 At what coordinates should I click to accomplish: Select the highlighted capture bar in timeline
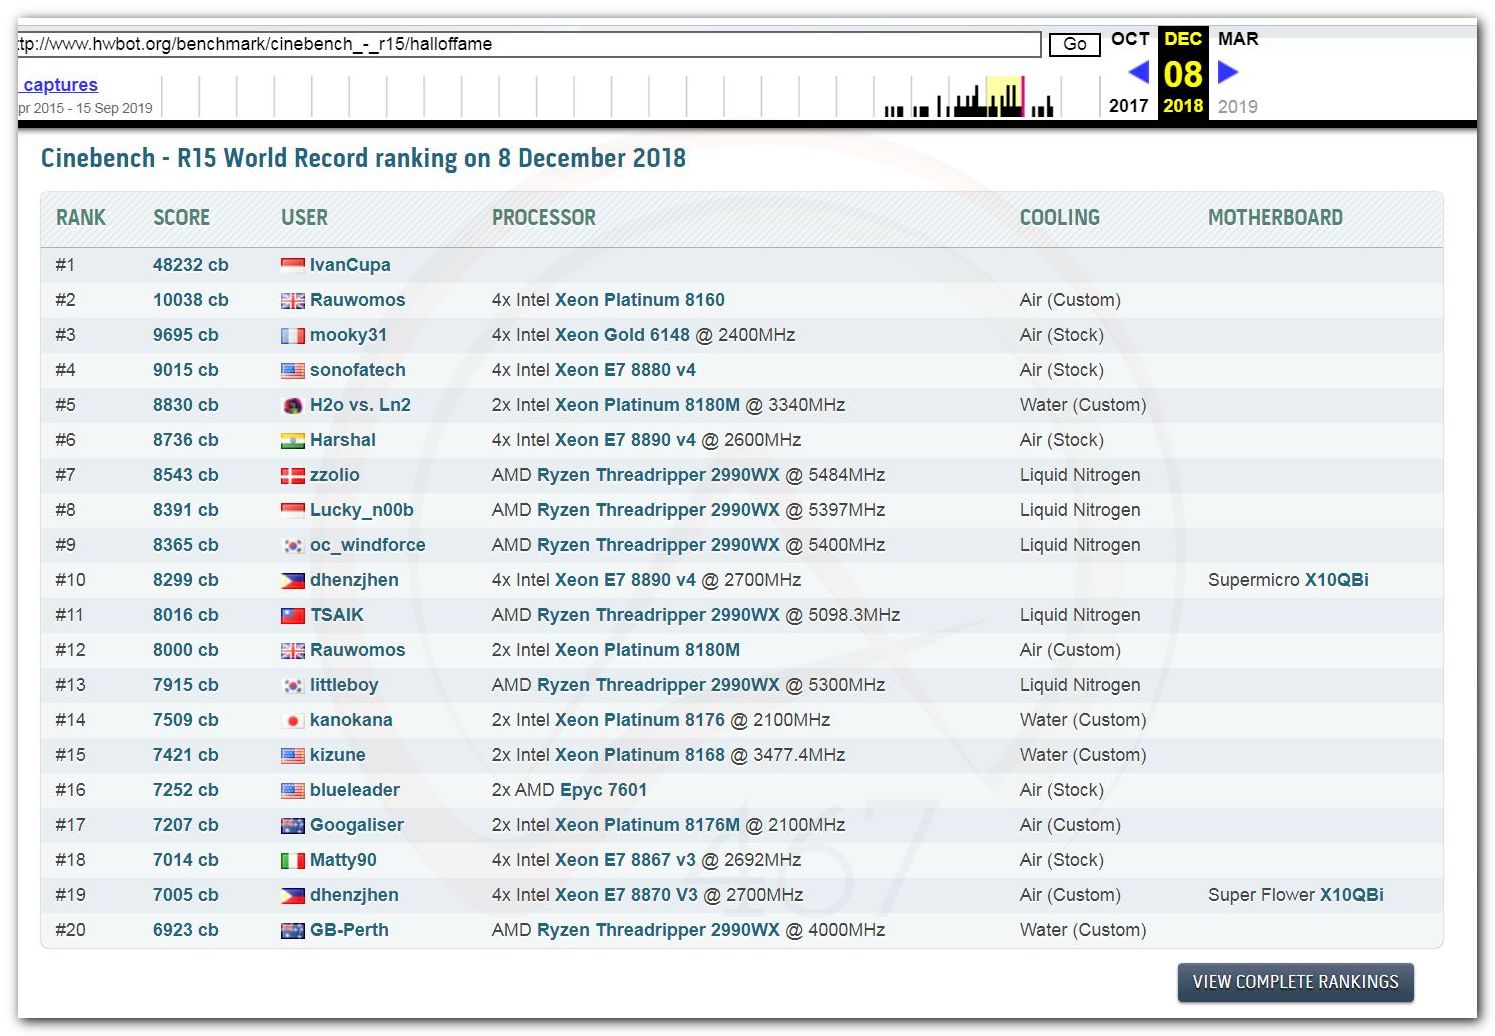tap(1004, 97)
